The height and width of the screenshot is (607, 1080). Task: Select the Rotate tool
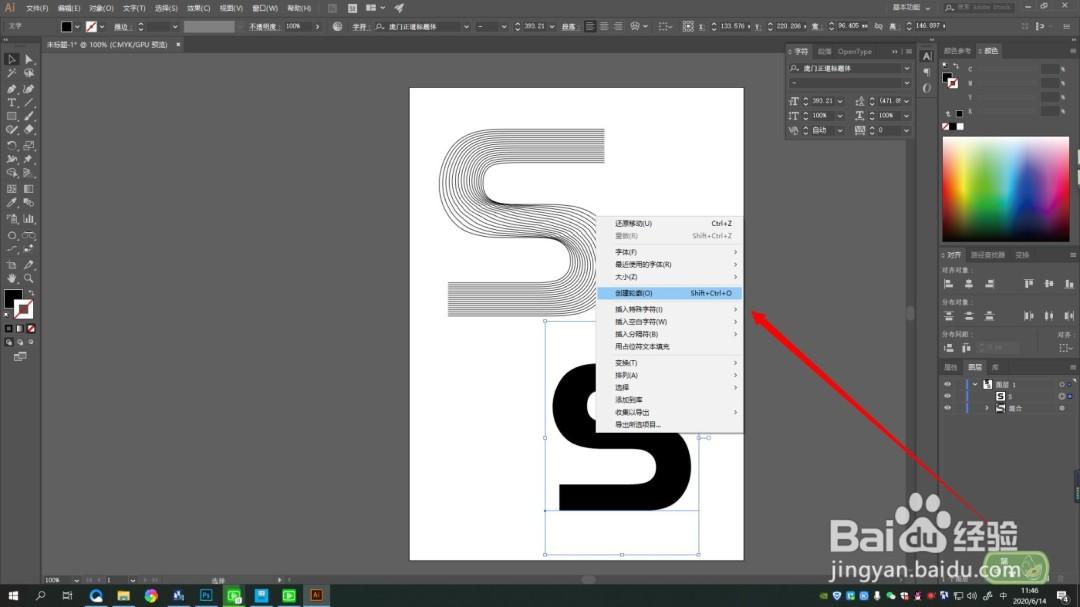pyautogui.click(x=12, y=145)
